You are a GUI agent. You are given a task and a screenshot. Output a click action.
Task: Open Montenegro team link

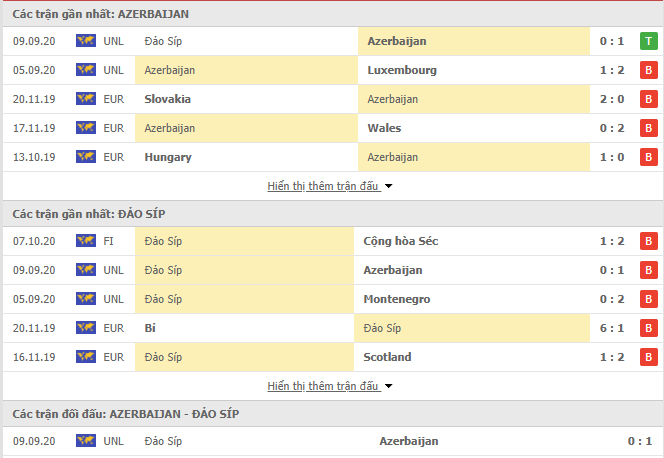coord(397,299)
